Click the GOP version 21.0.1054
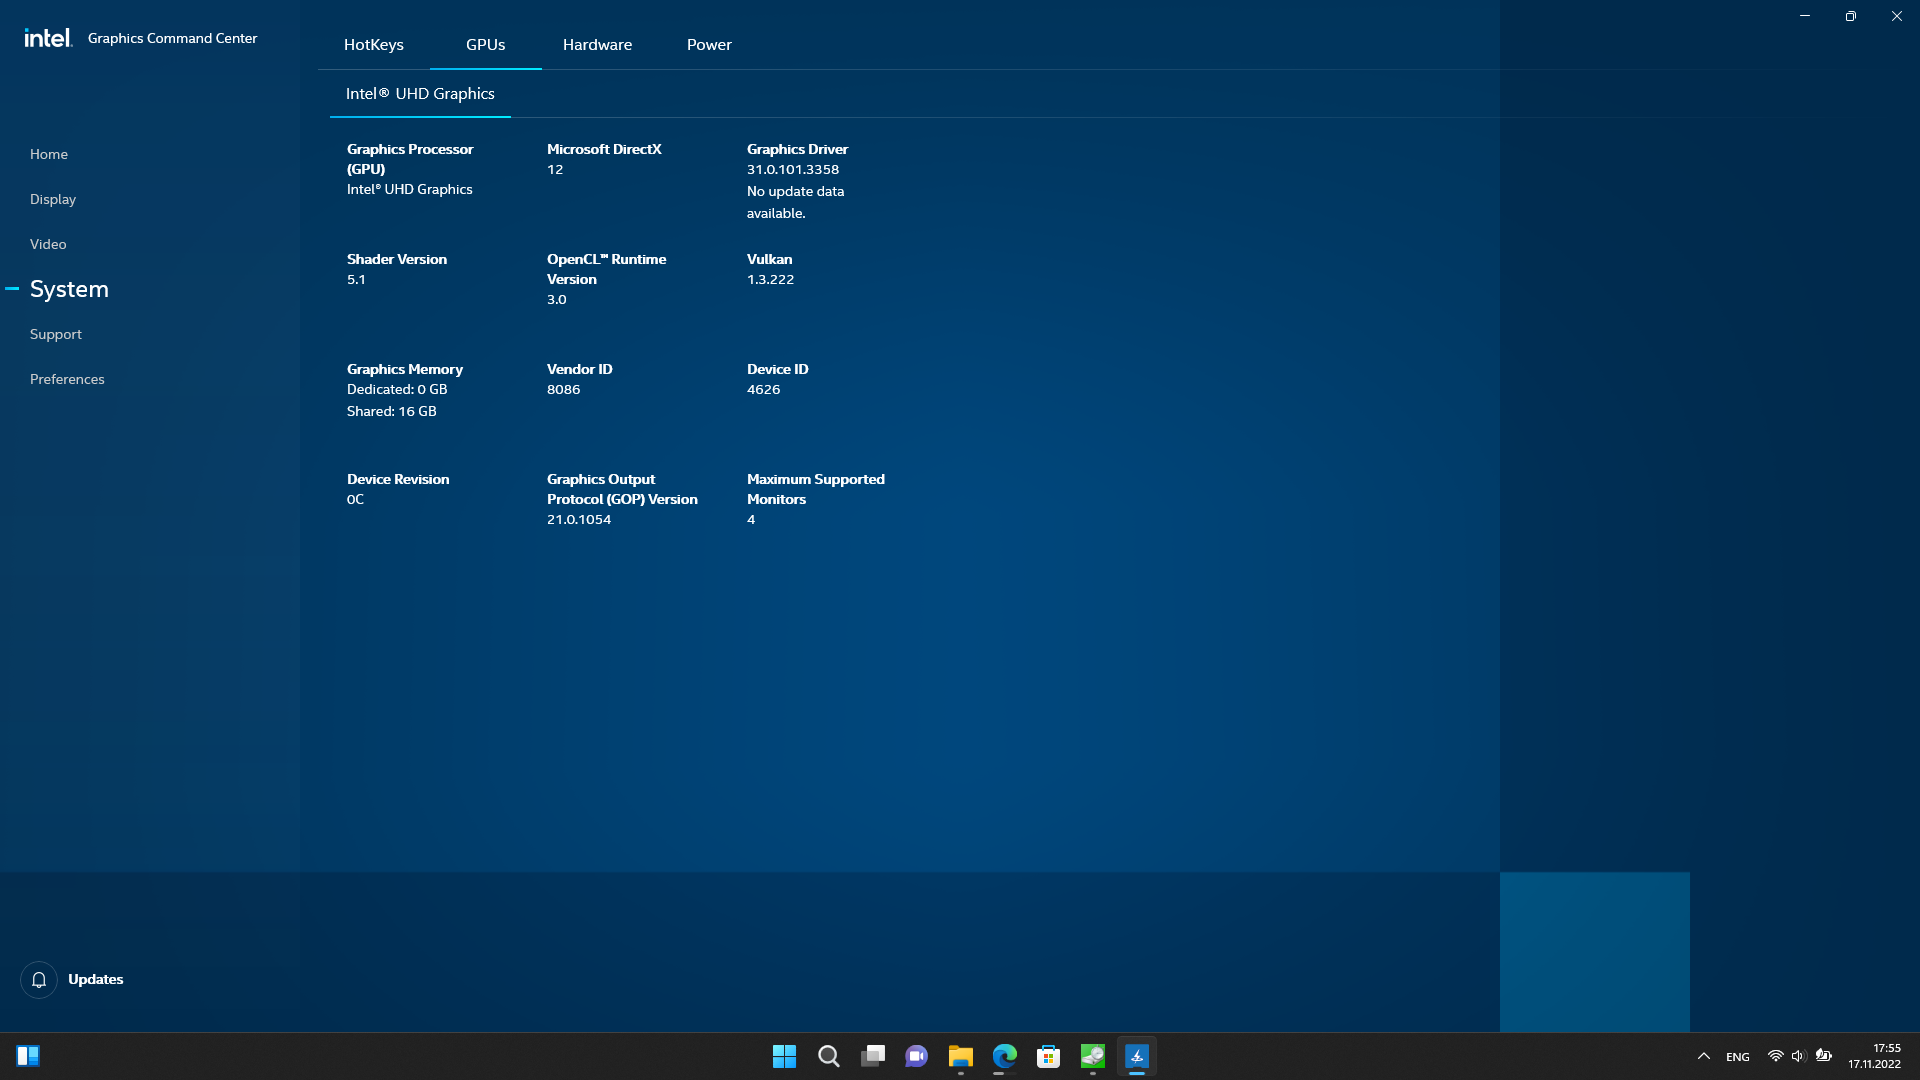This screenshot has width=1920, height=1080. coord(579,519)
